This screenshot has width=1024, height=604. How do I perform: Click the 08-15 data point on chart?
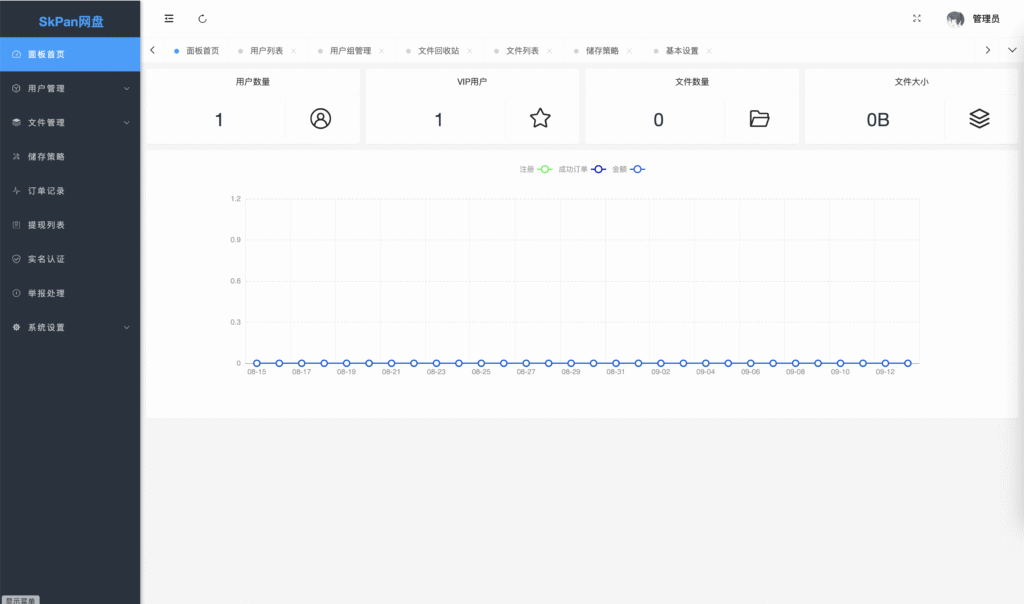(257, 363)
